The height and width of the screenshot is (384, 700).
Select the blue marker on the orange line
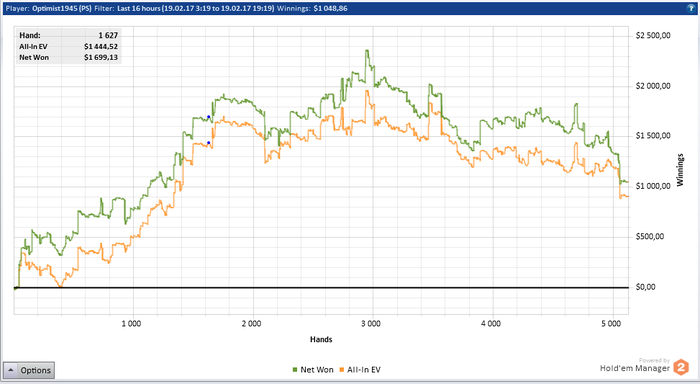click(208, 143)
